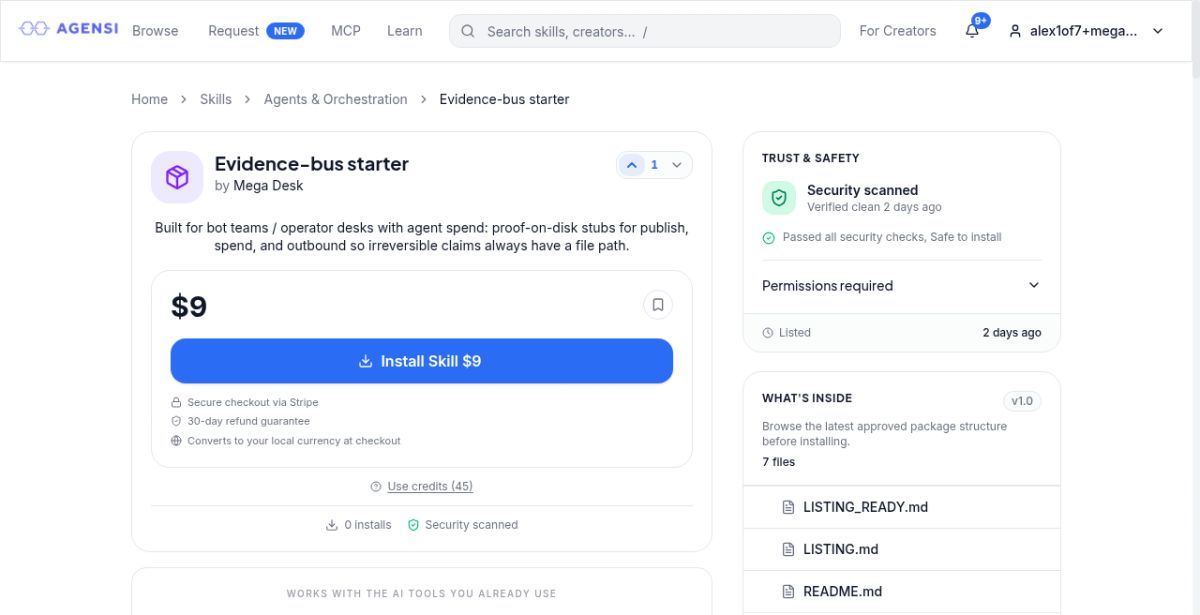Open MCP in the top navigation
This screenshot has height=615, width=1200.
[x=346, y=31]
